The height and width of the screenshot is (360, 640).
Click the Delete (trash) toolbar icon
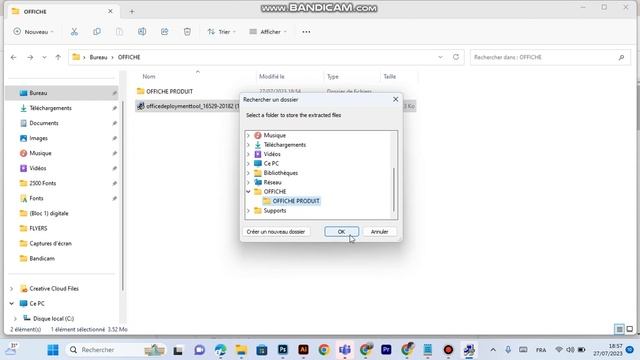tap(187, 32)
